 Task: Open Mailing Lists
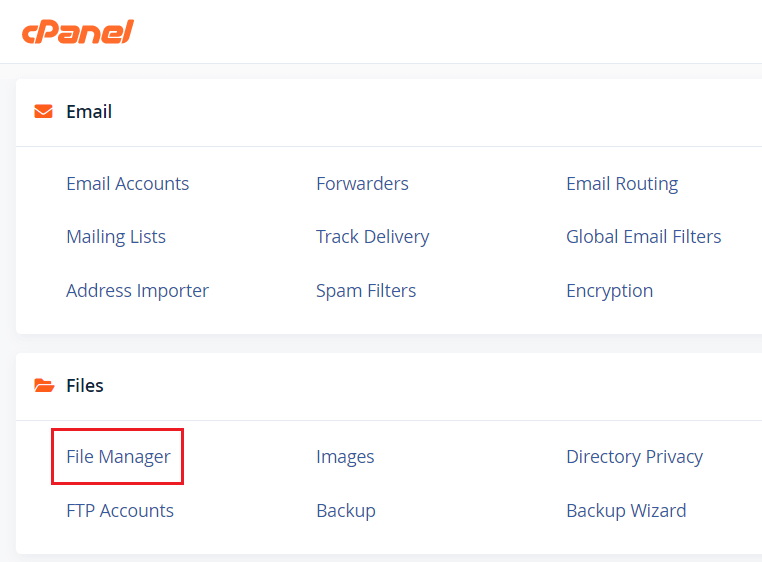click(116, 237)
